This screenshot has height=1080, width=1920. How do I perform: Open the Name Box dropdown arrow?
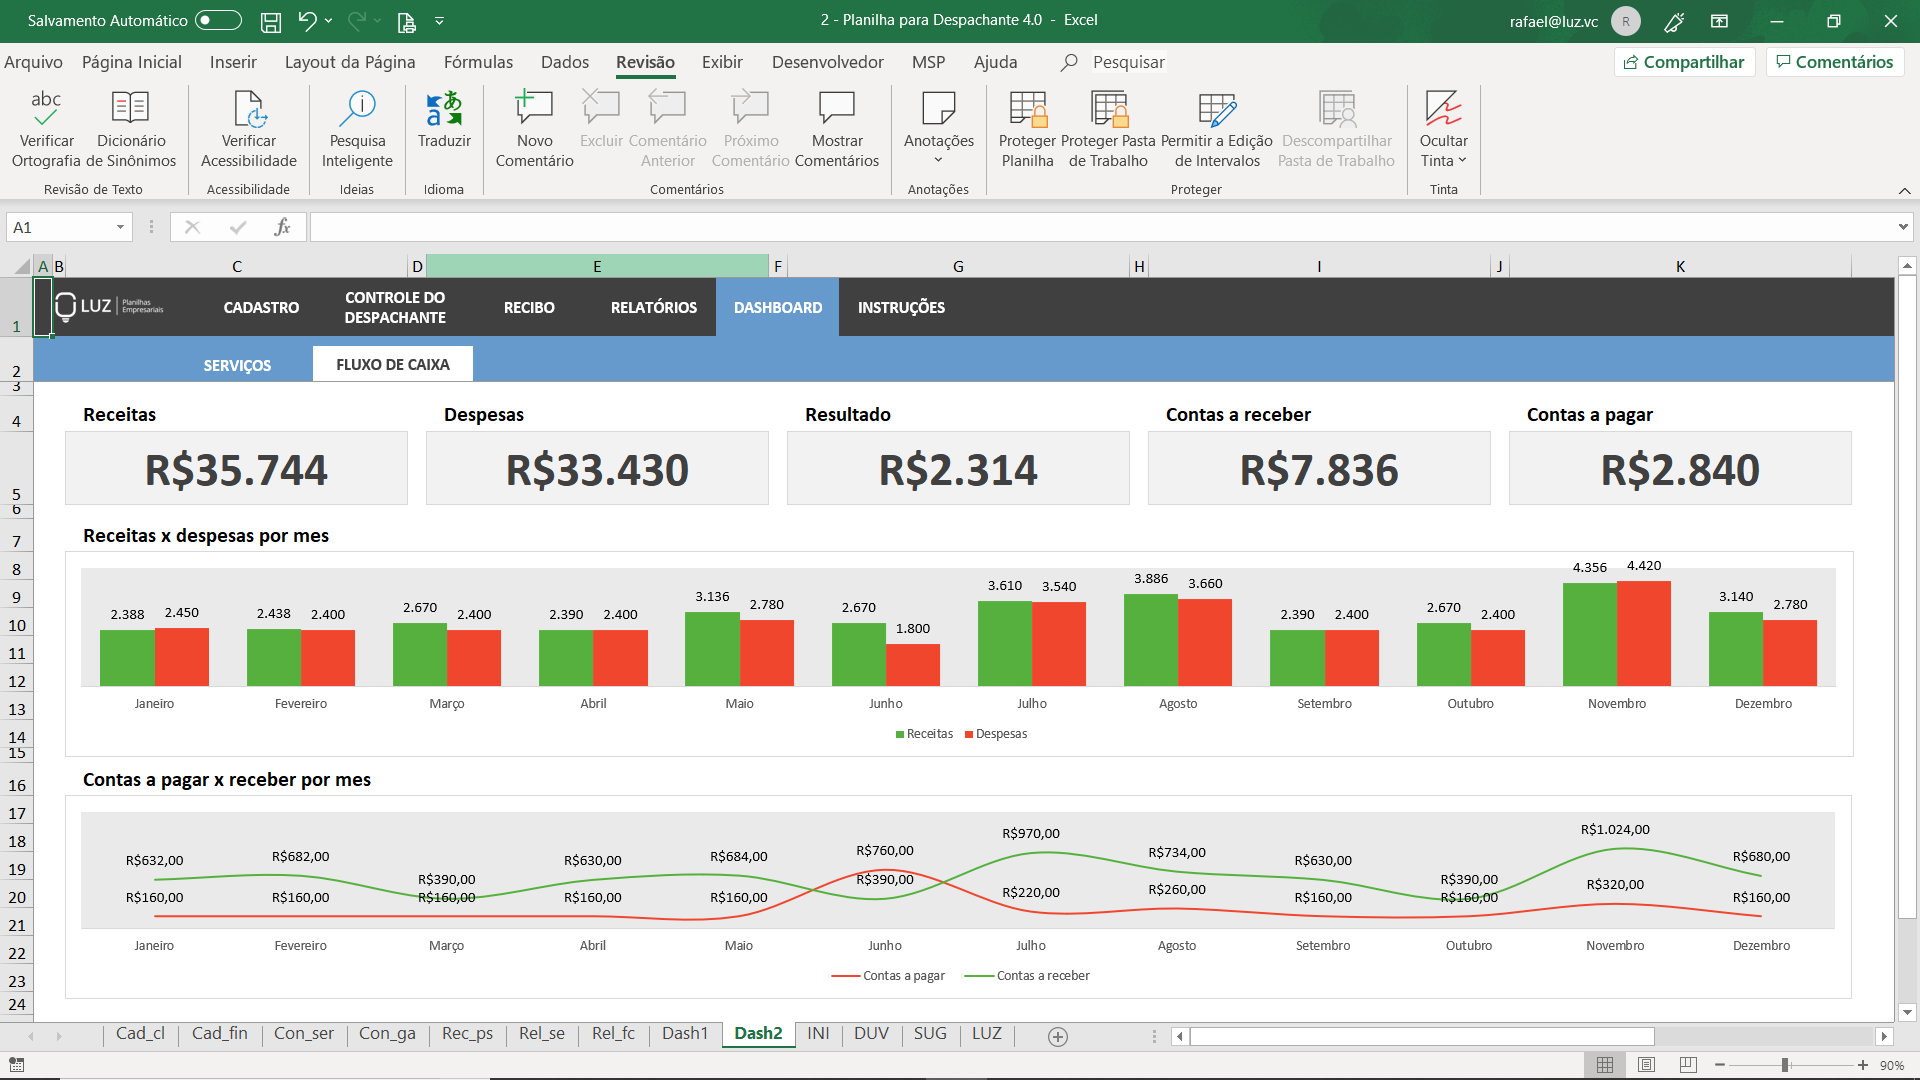click(x=120, y=228)
